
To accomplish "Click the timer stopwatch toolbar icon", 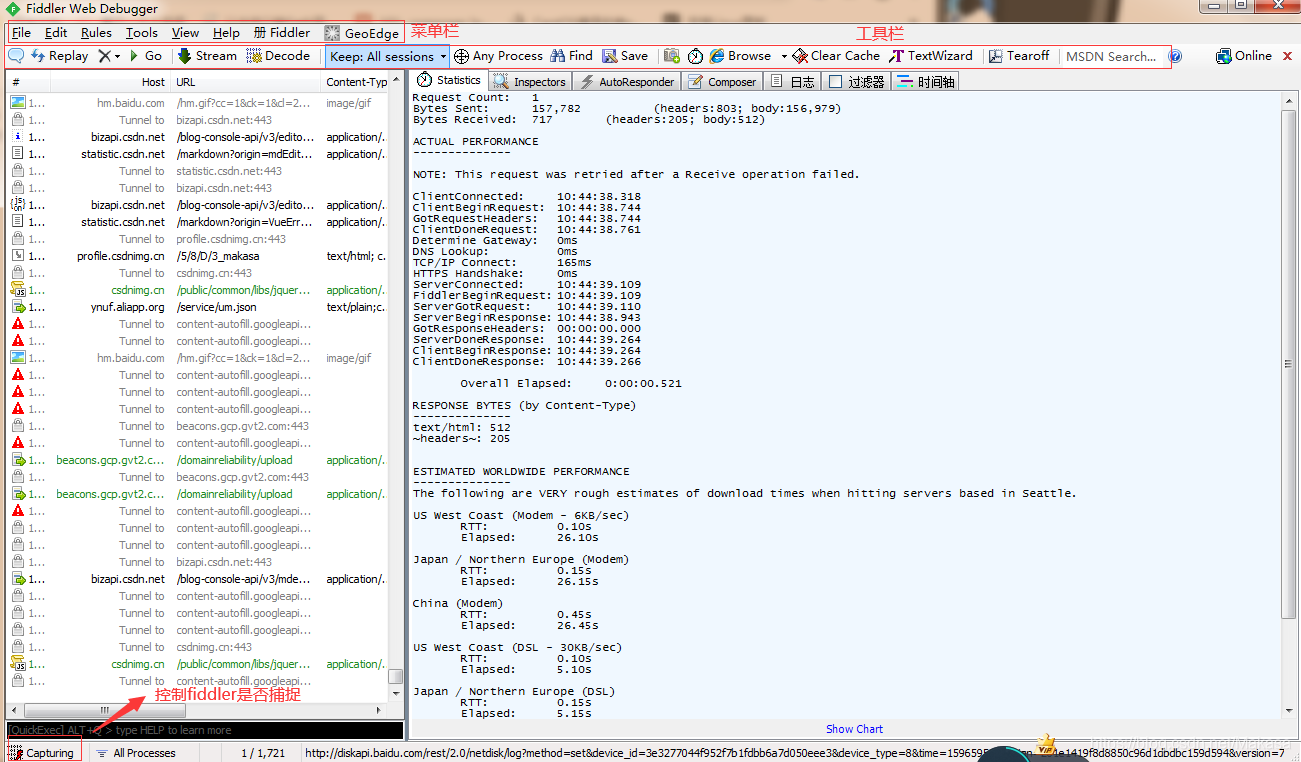I will [x=695, y=56].
